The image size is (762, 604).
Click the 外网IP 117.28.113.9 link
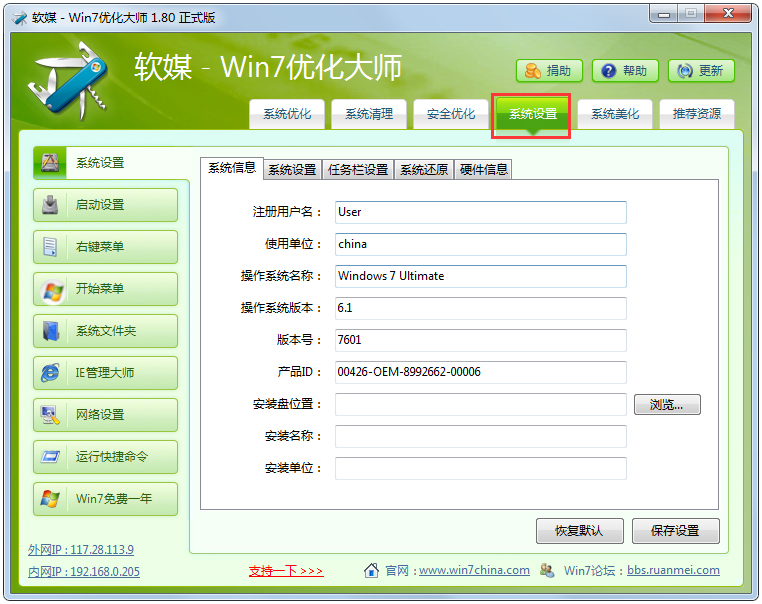(81, 550)
